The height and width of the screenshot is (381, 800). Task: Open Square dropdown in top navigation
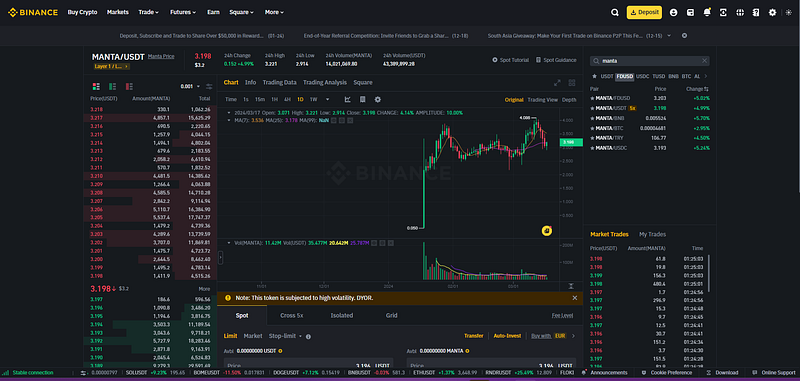coord(241,12)
